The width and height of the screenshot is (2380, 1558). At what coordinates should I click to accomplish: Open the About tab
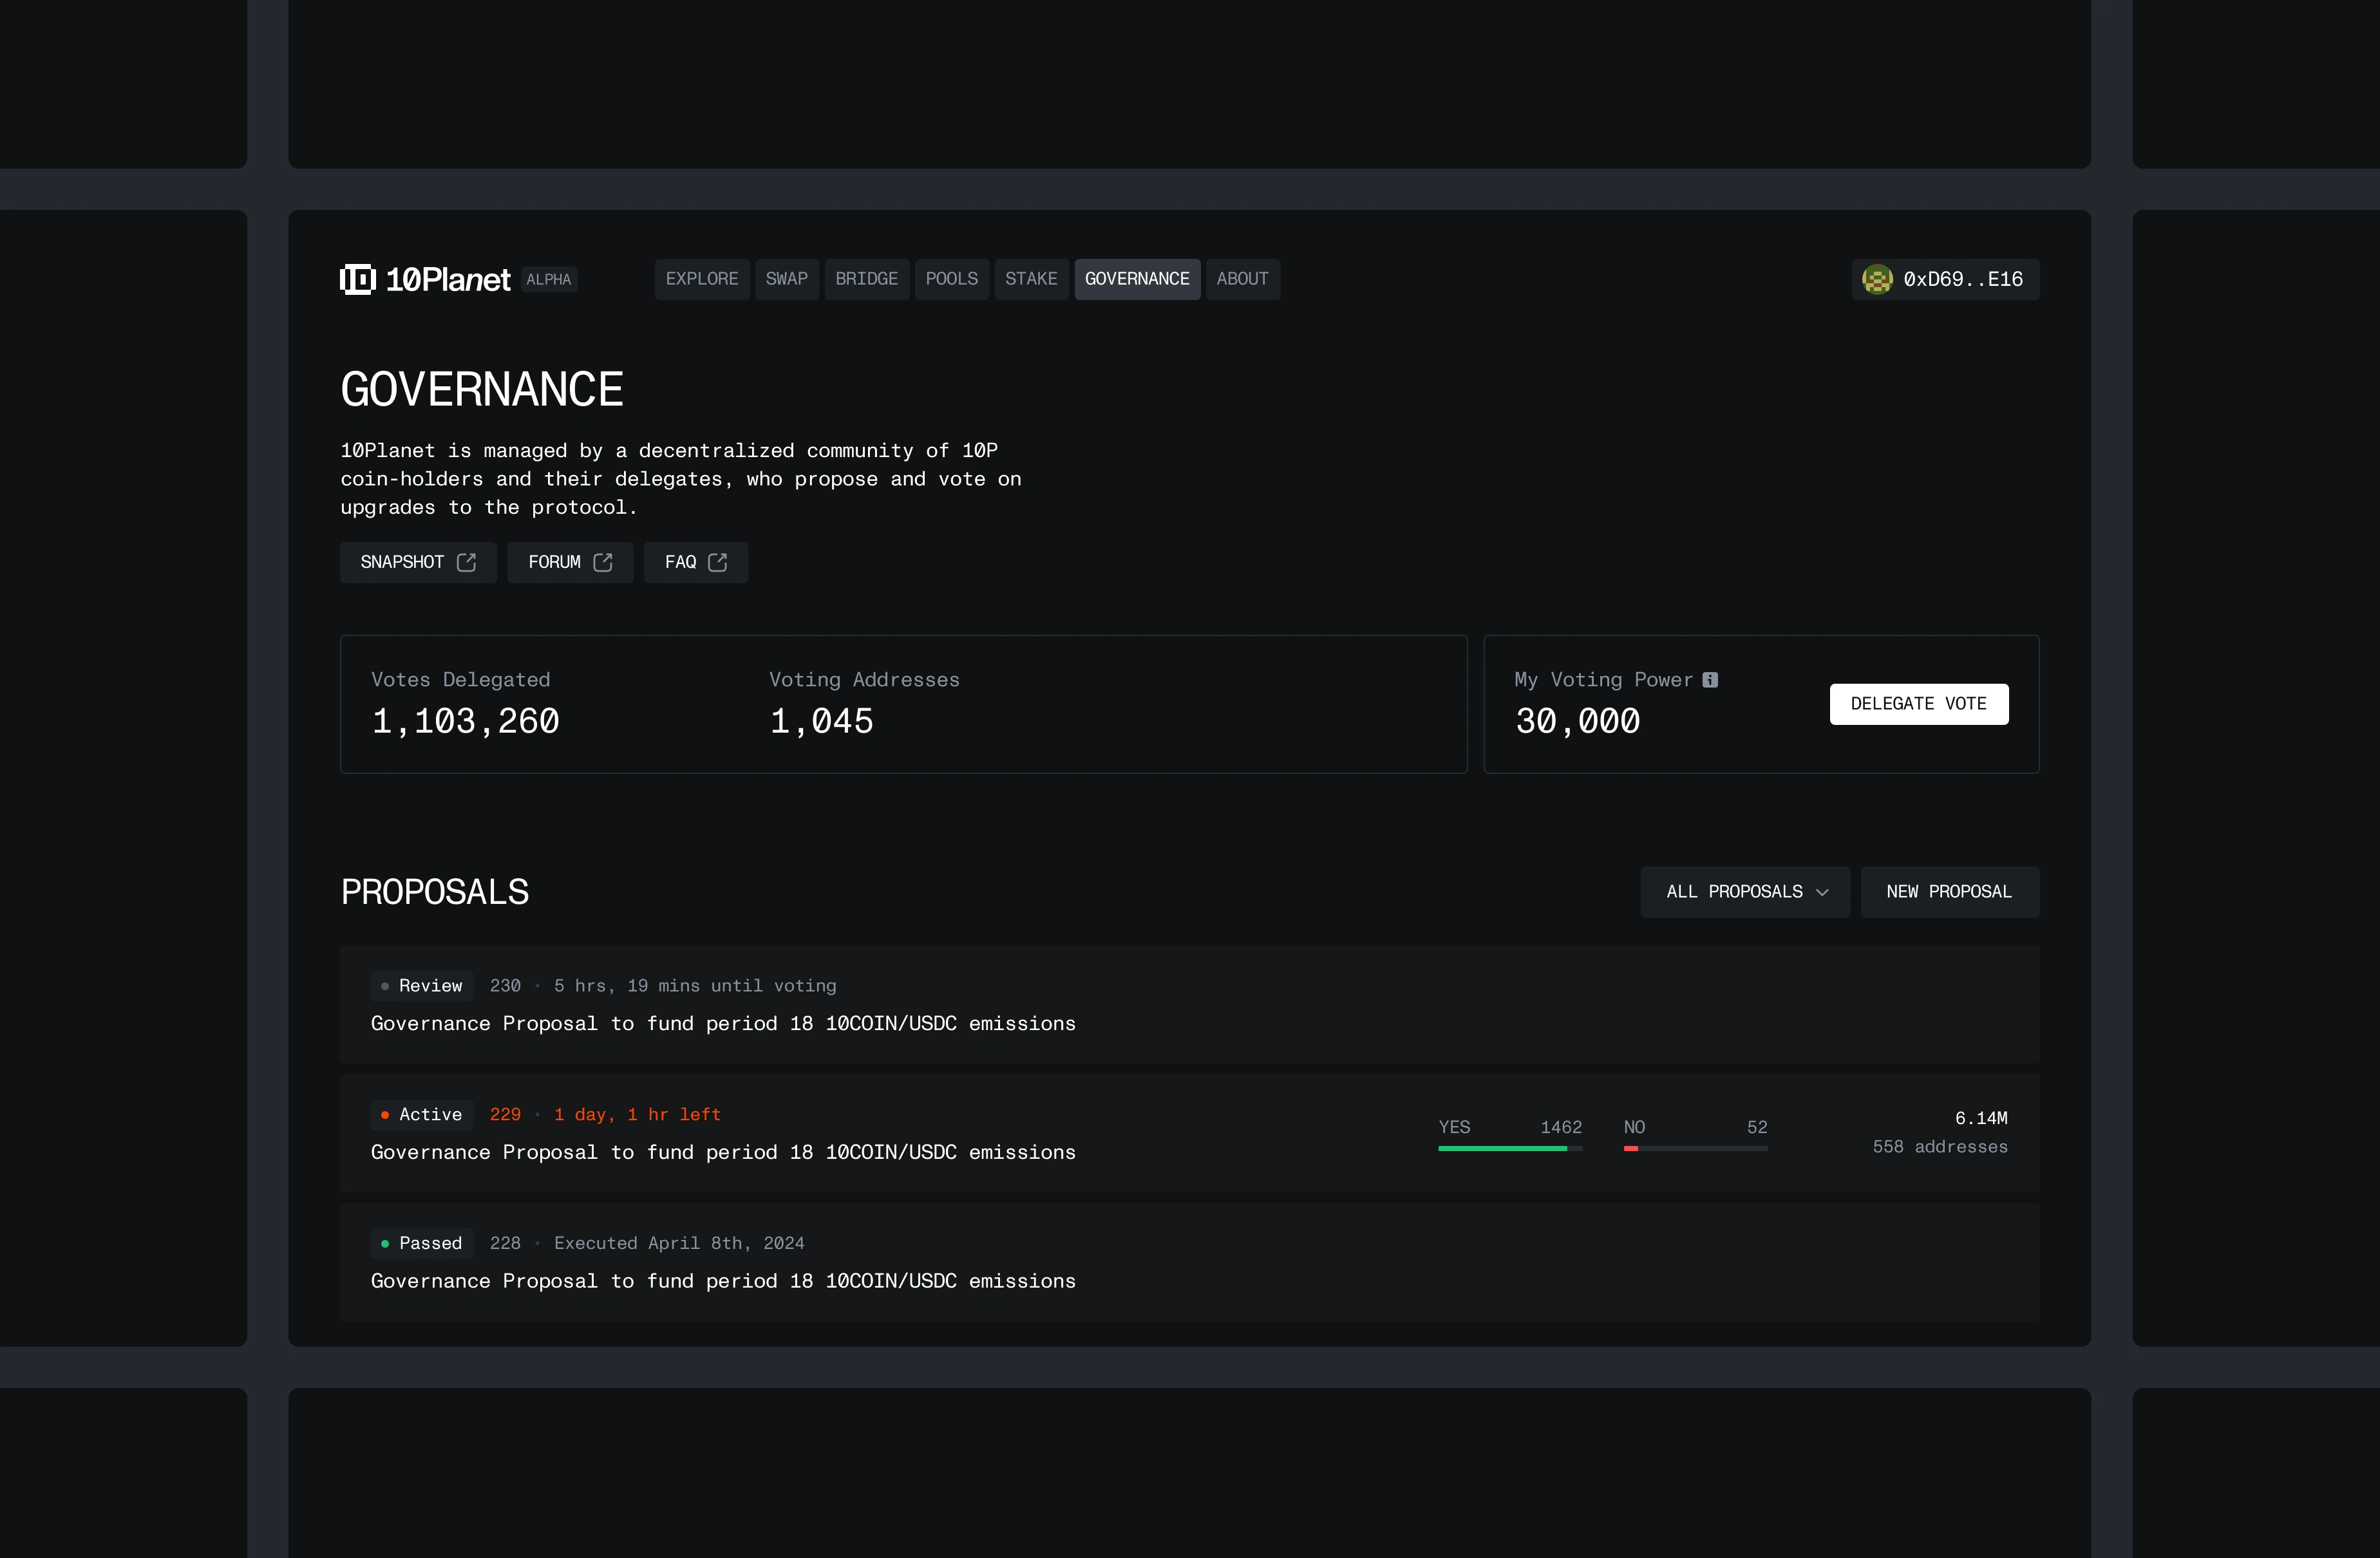[1242, 279]
